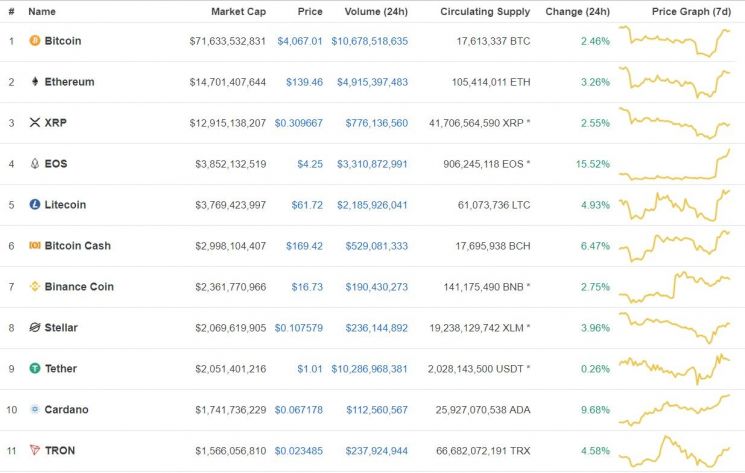Viewport: 745px width, 473px height.
Task: Click the Stellar logo icon
Action: coord(35,328)
